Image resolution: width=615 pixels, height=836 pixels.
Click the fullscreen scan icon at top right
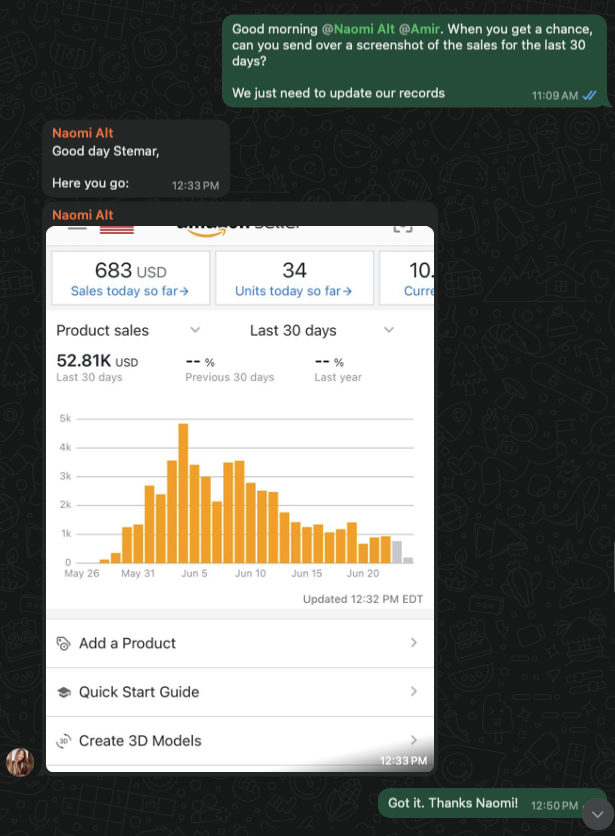coord(402,227)
